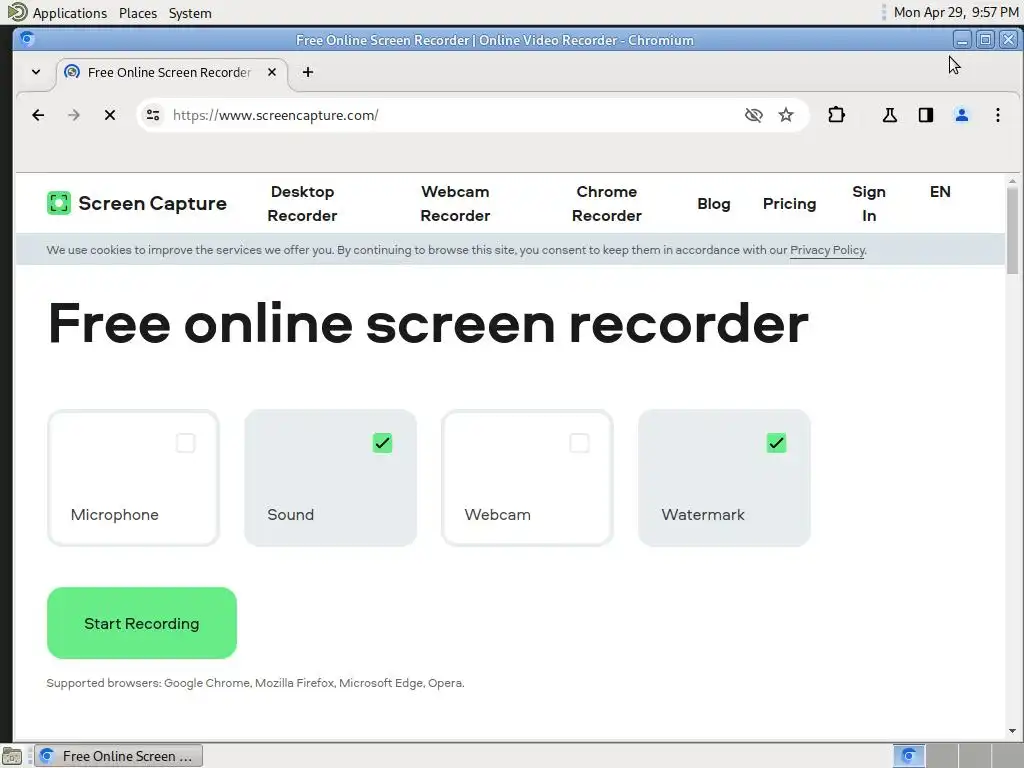
Task: Click the page vertical scrollbar thumb
Action: [x=1012, y=231]
